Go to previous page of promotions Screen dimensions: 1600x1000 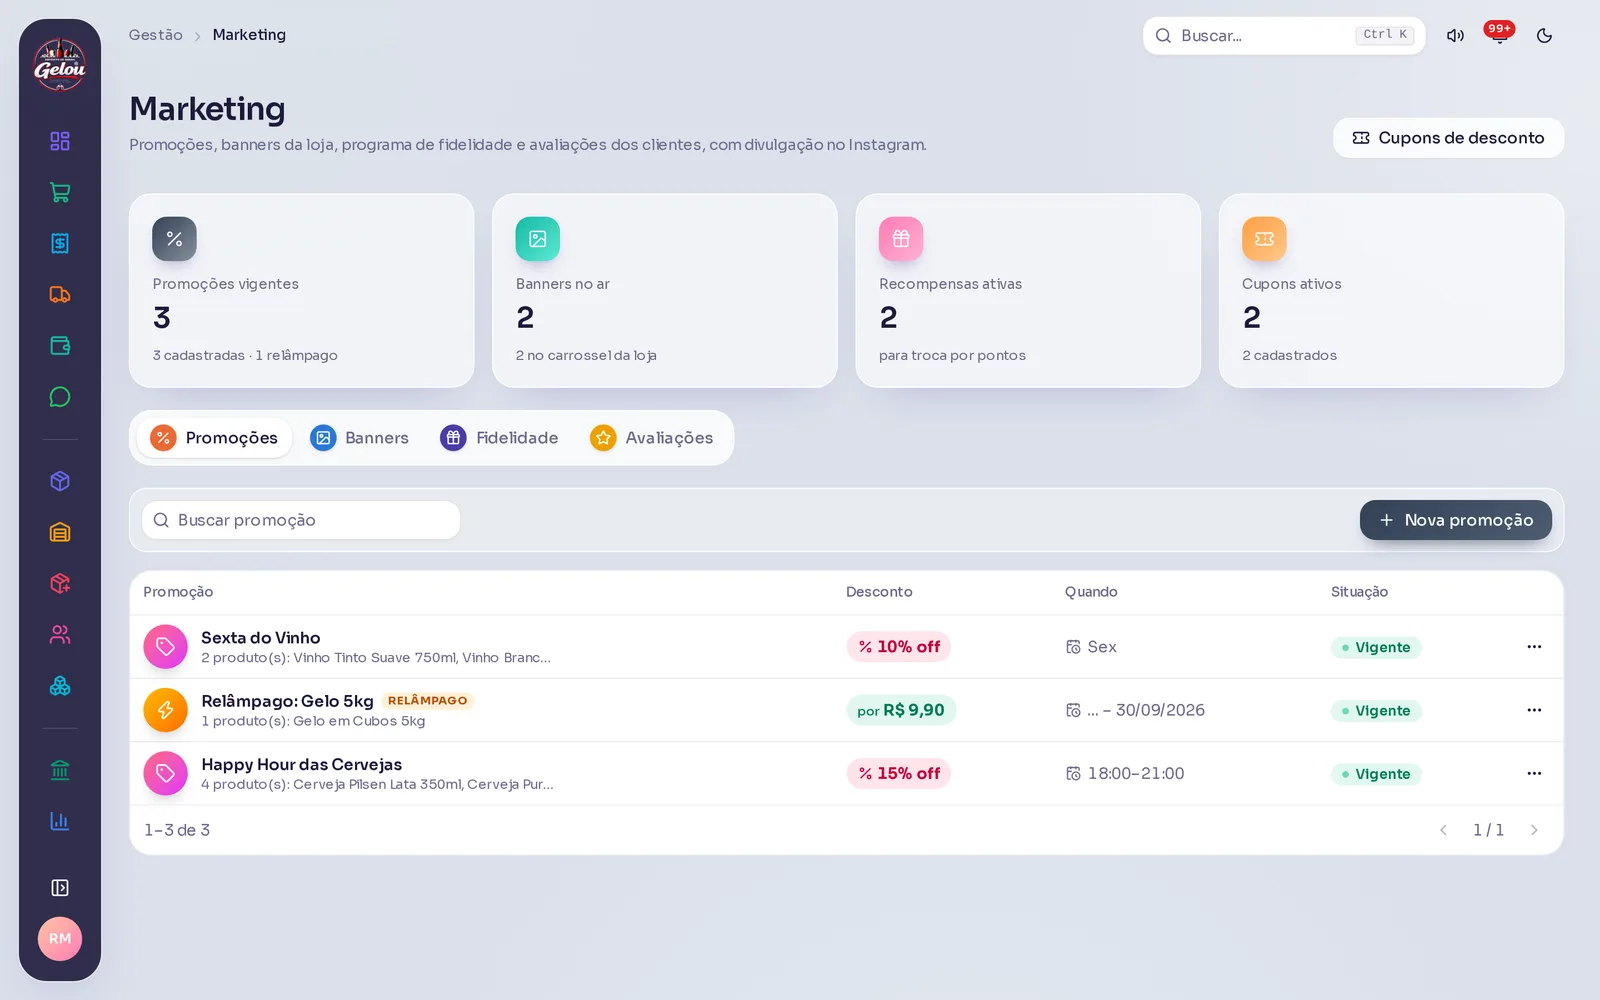[x=1443, y=830]
